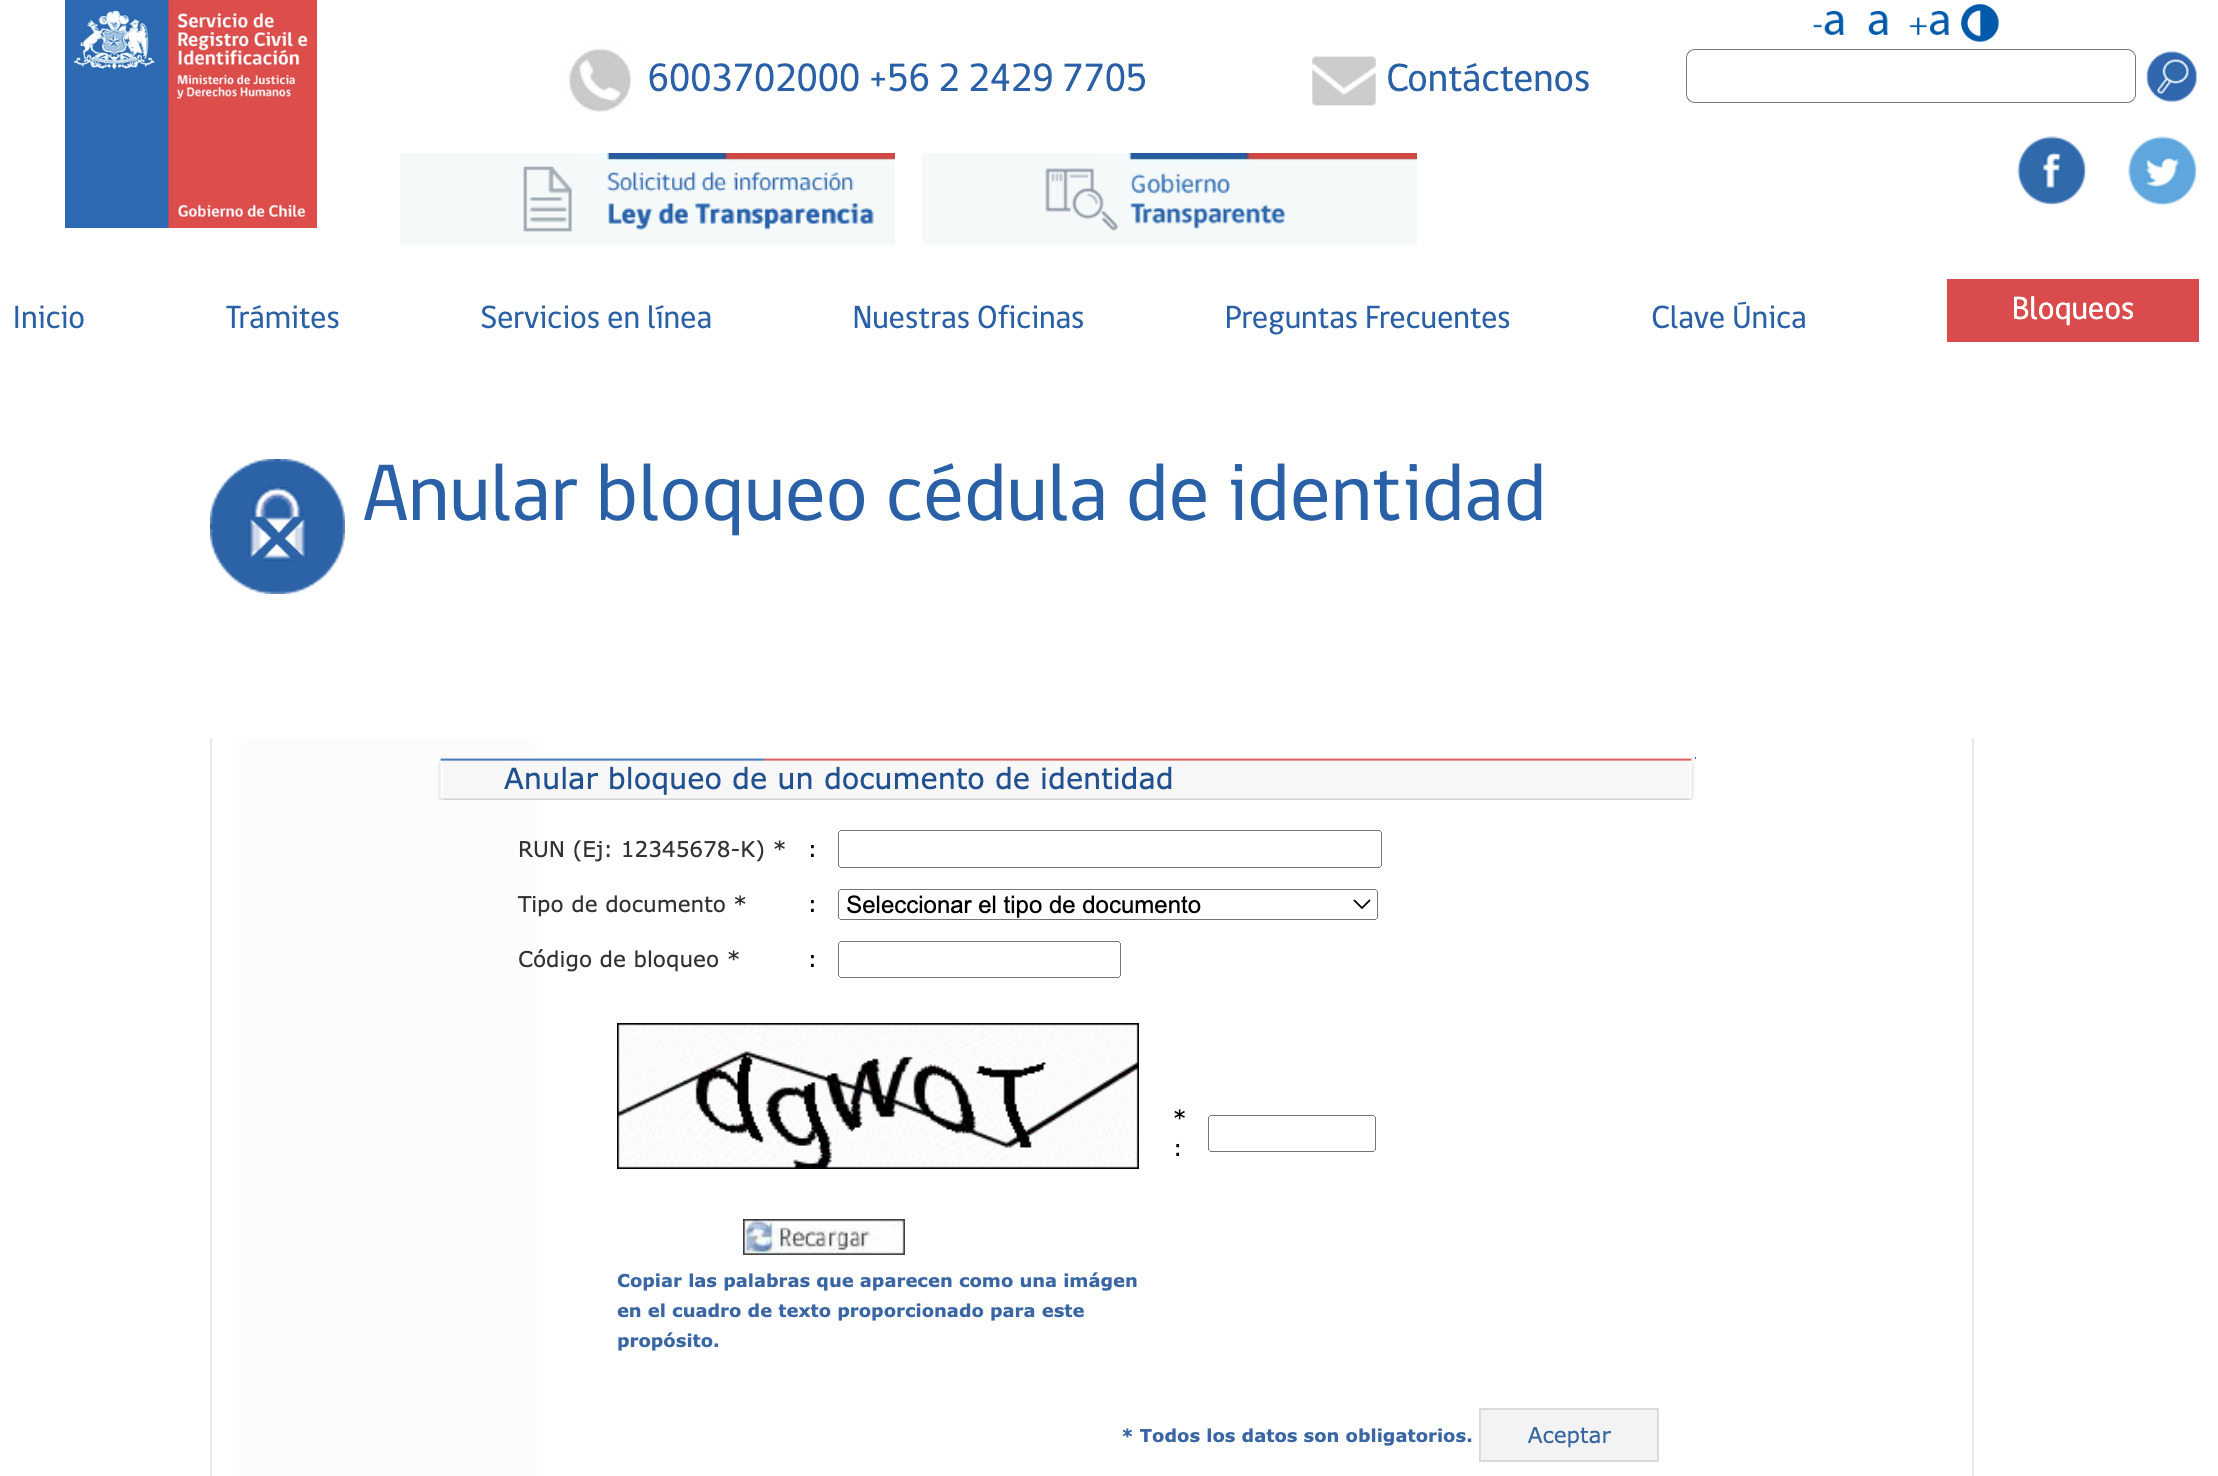Open Ley de Transparencia banner
2218x1476 pixels.
pos(647,199)
